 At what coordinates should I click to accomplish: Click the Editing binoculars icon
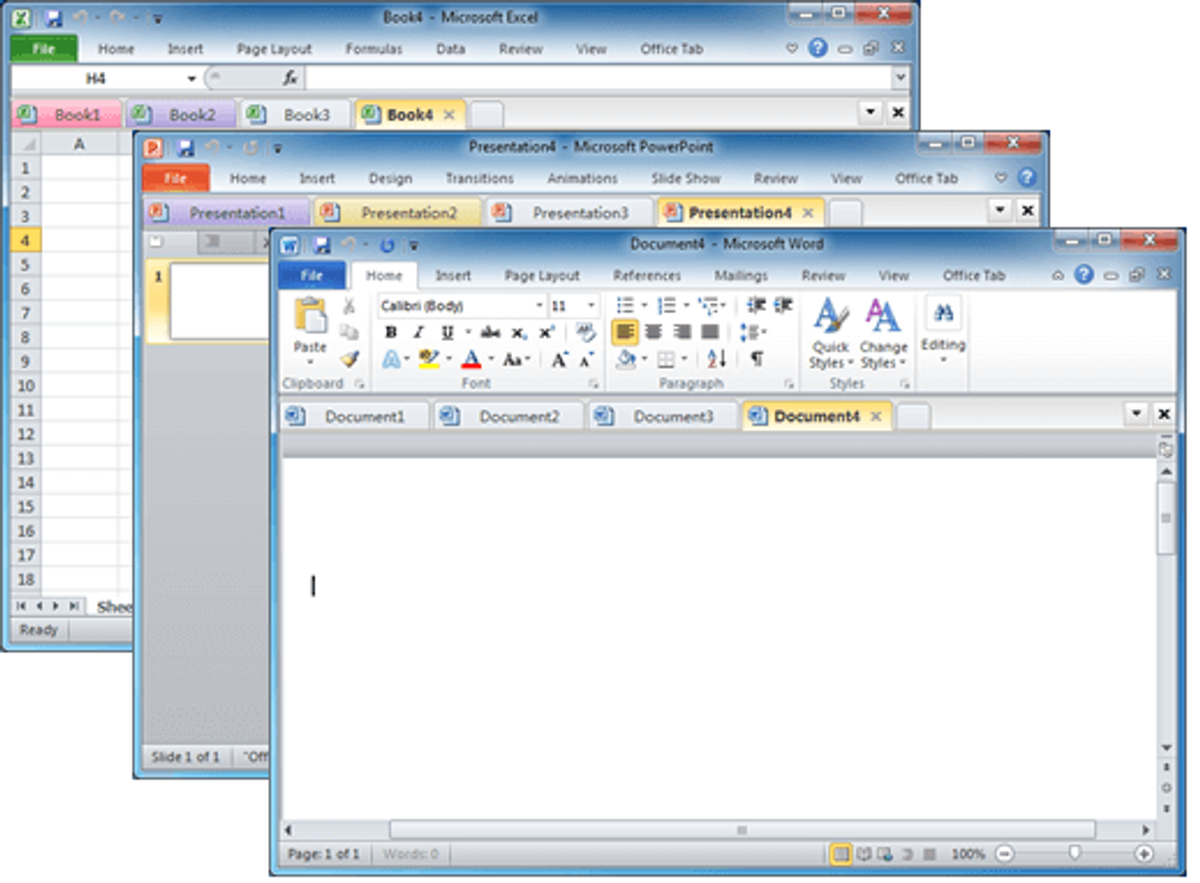pos(943,313)
